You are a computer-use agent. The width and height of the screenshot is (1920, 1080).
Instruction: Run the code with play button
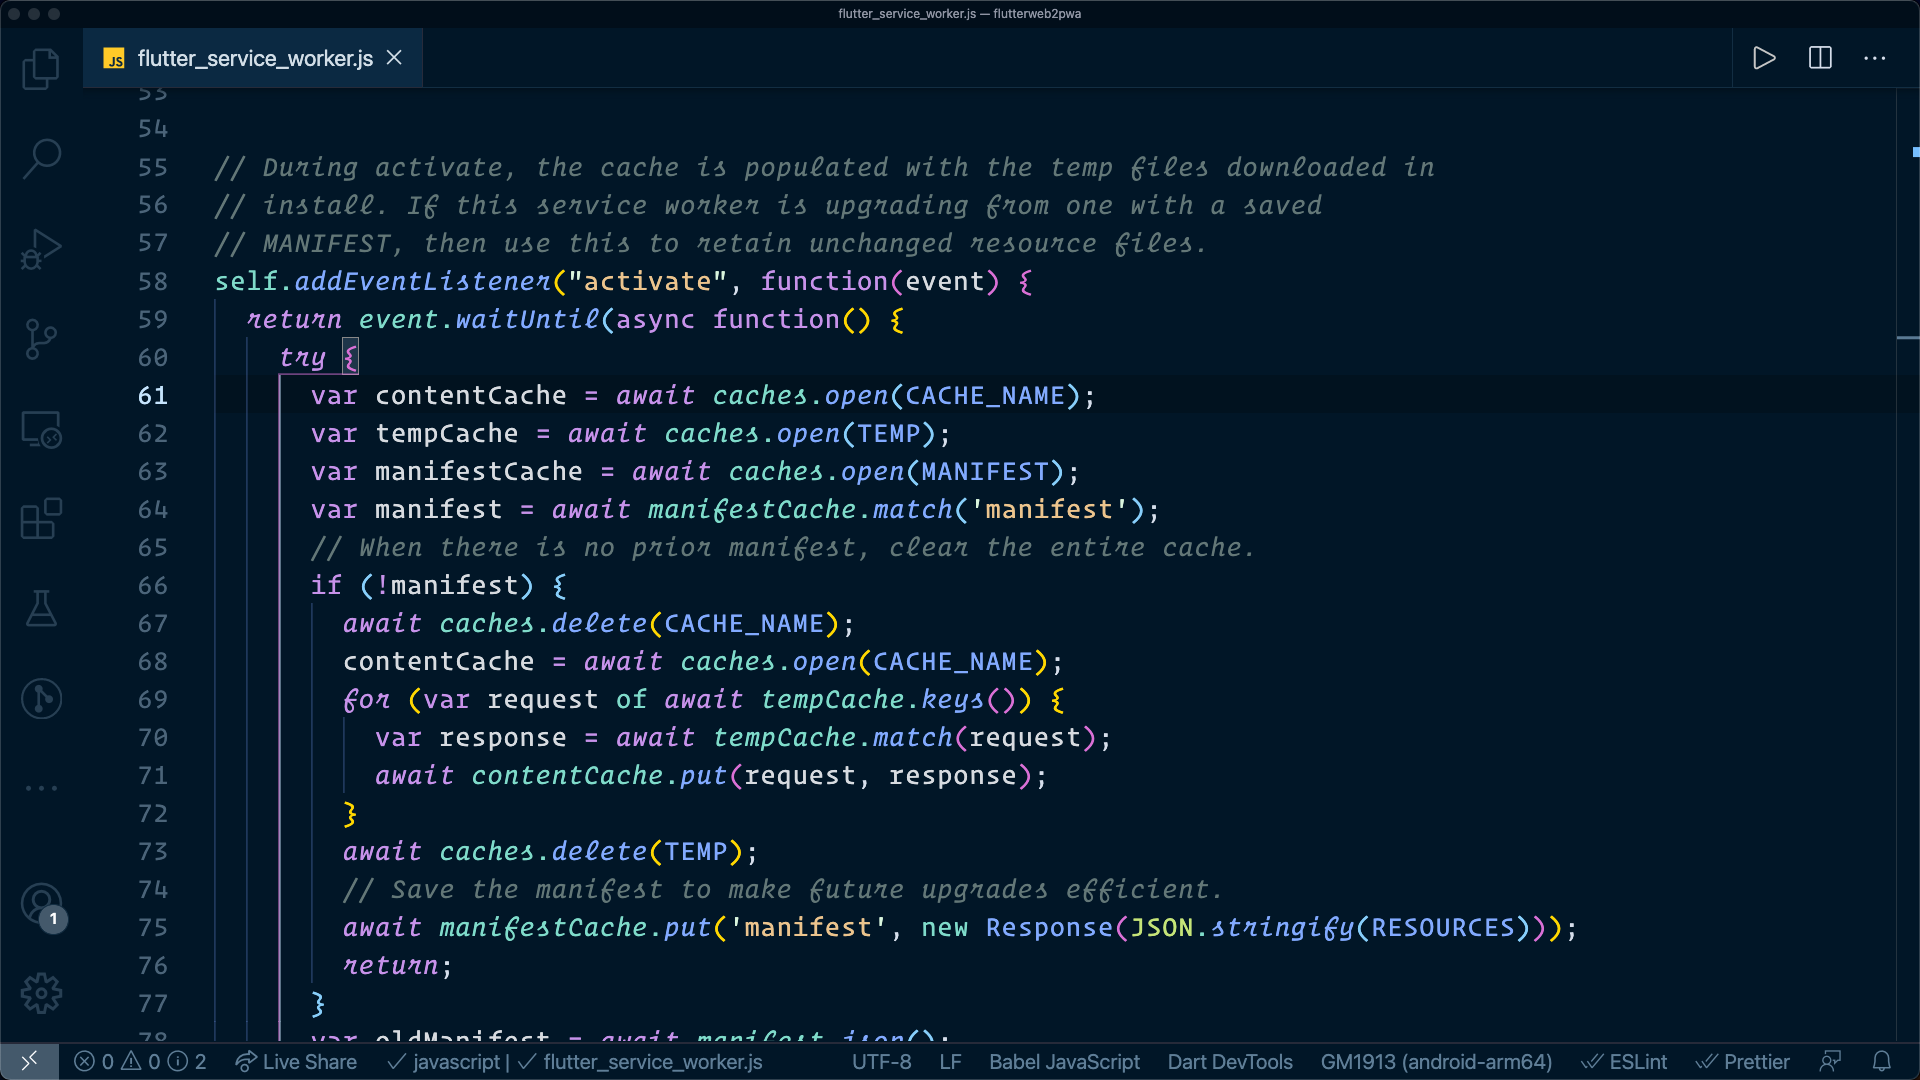pos(1764,58)
